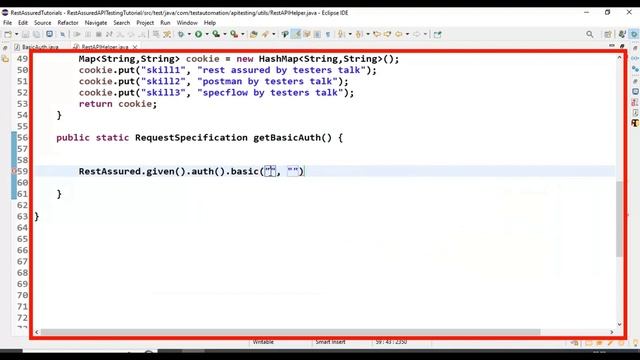The image size is (640, 360).
Task: Expand the Debug launch dropdown arrow
Action: (189, 34)
